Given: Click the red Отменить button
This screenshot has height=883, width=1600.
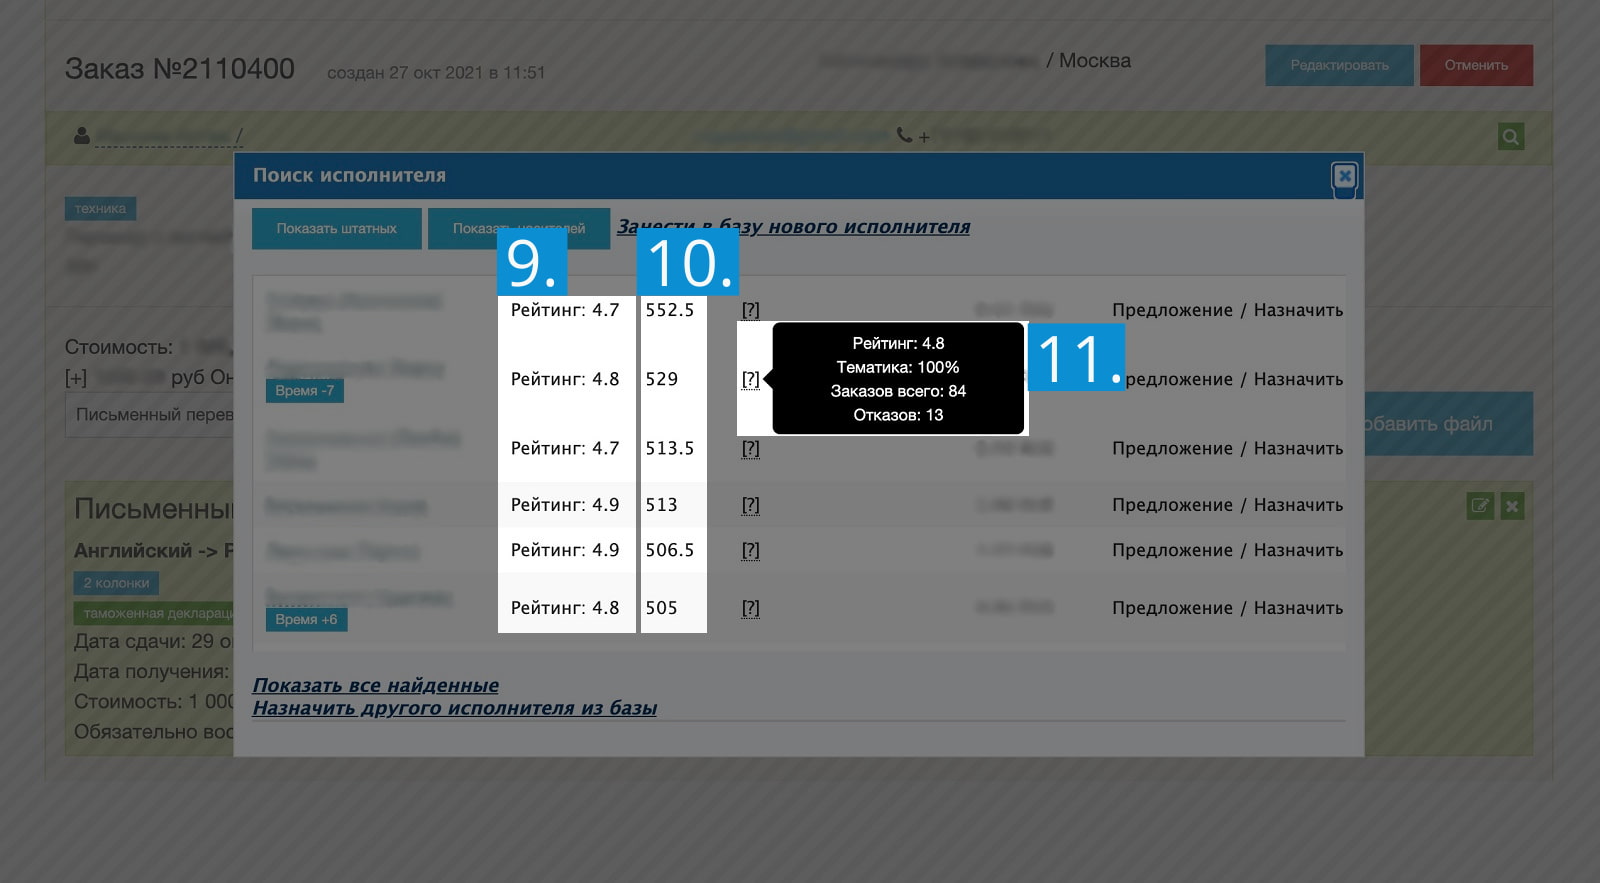Looking at the screenshot, I should 1476,65.
